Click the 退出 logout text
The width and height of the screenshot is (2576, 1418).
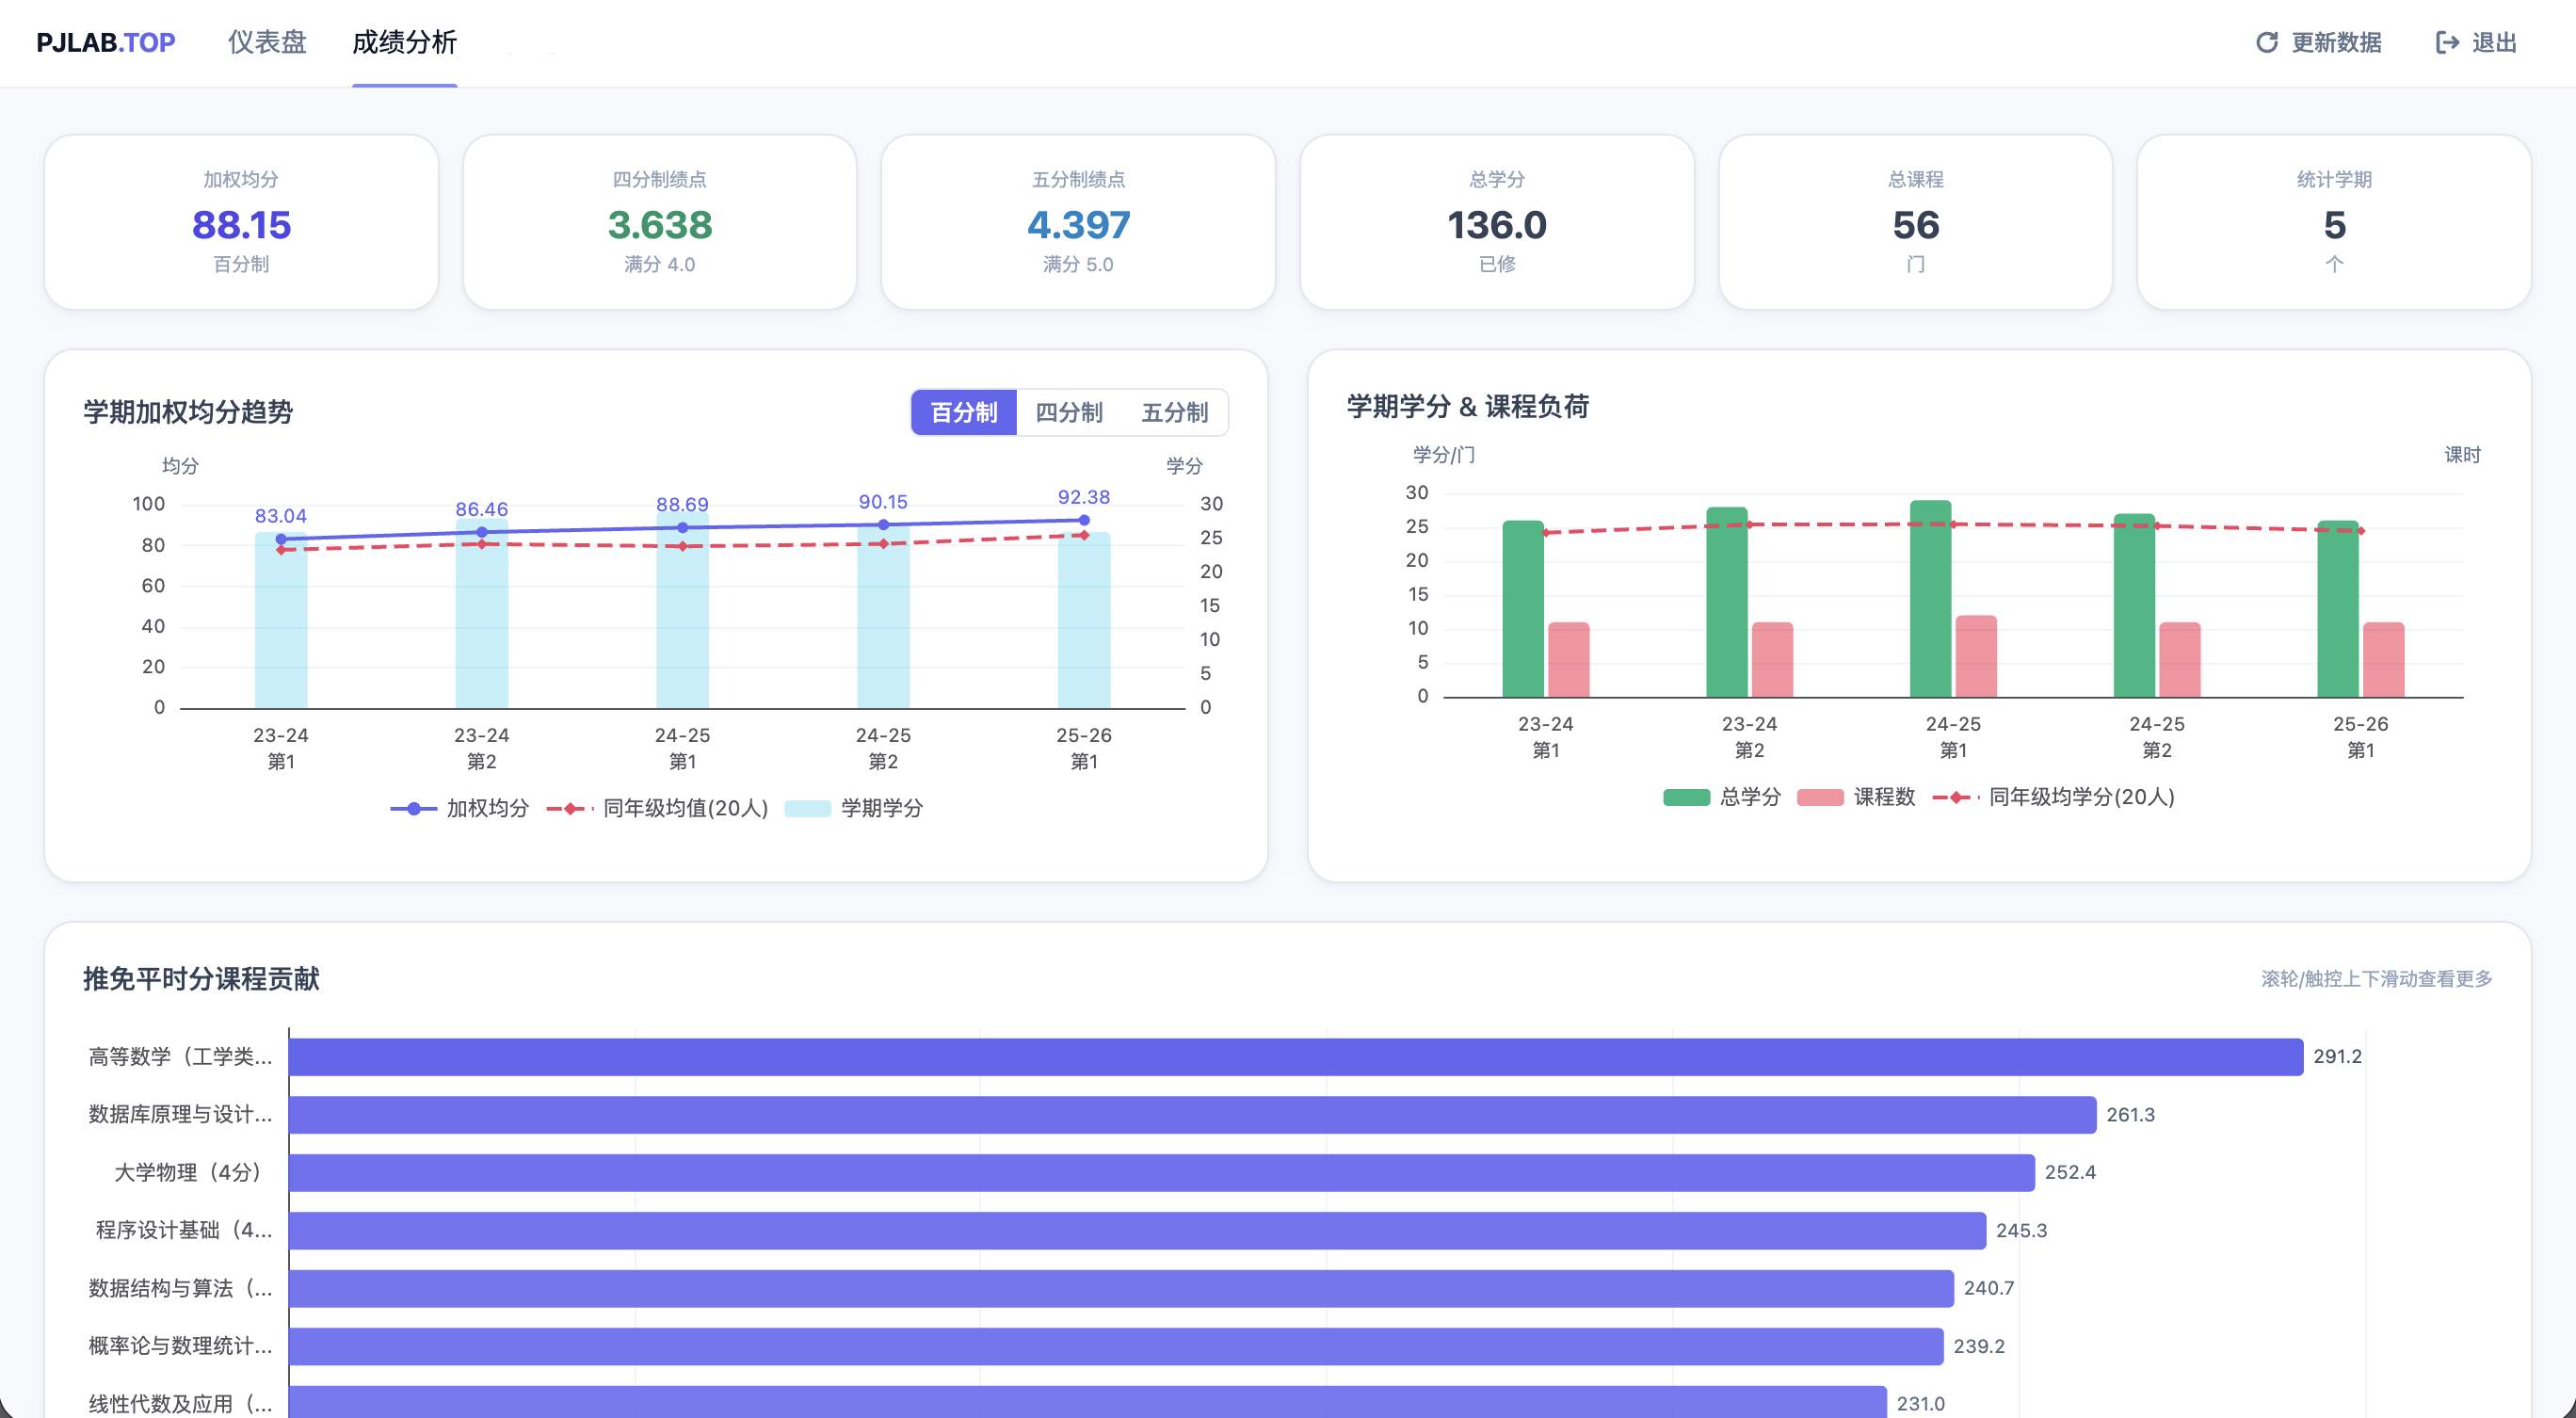click(2494, 42)
